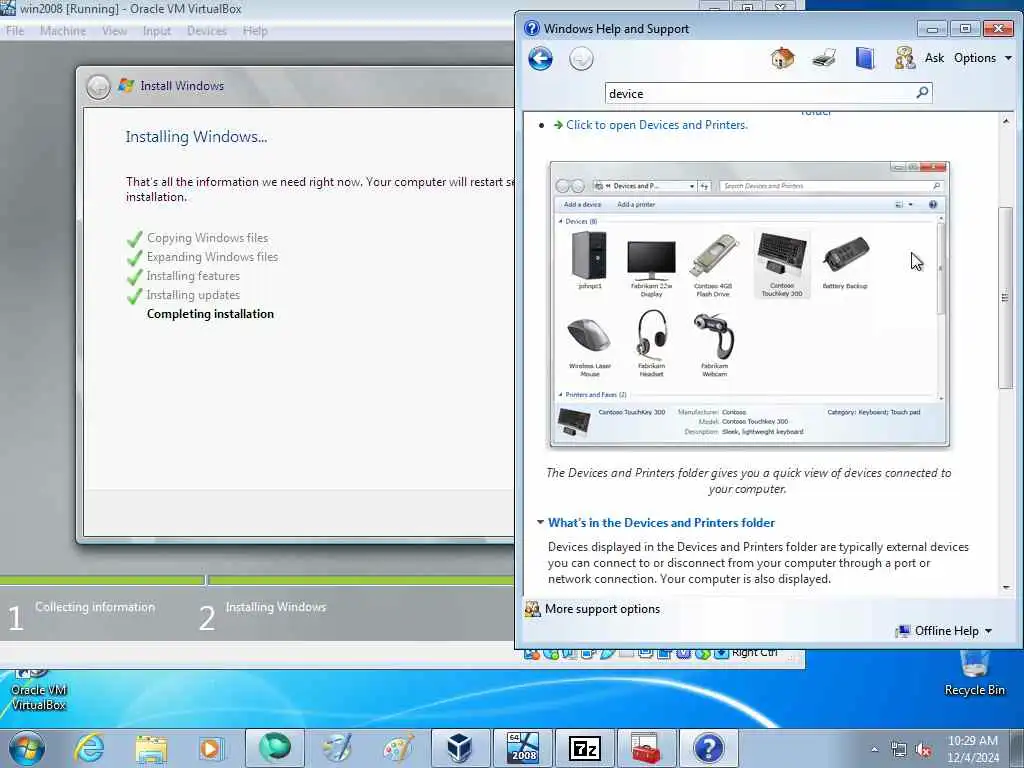Click the taskbar clock showing 10:29 AM

click(x=972, y=749)
